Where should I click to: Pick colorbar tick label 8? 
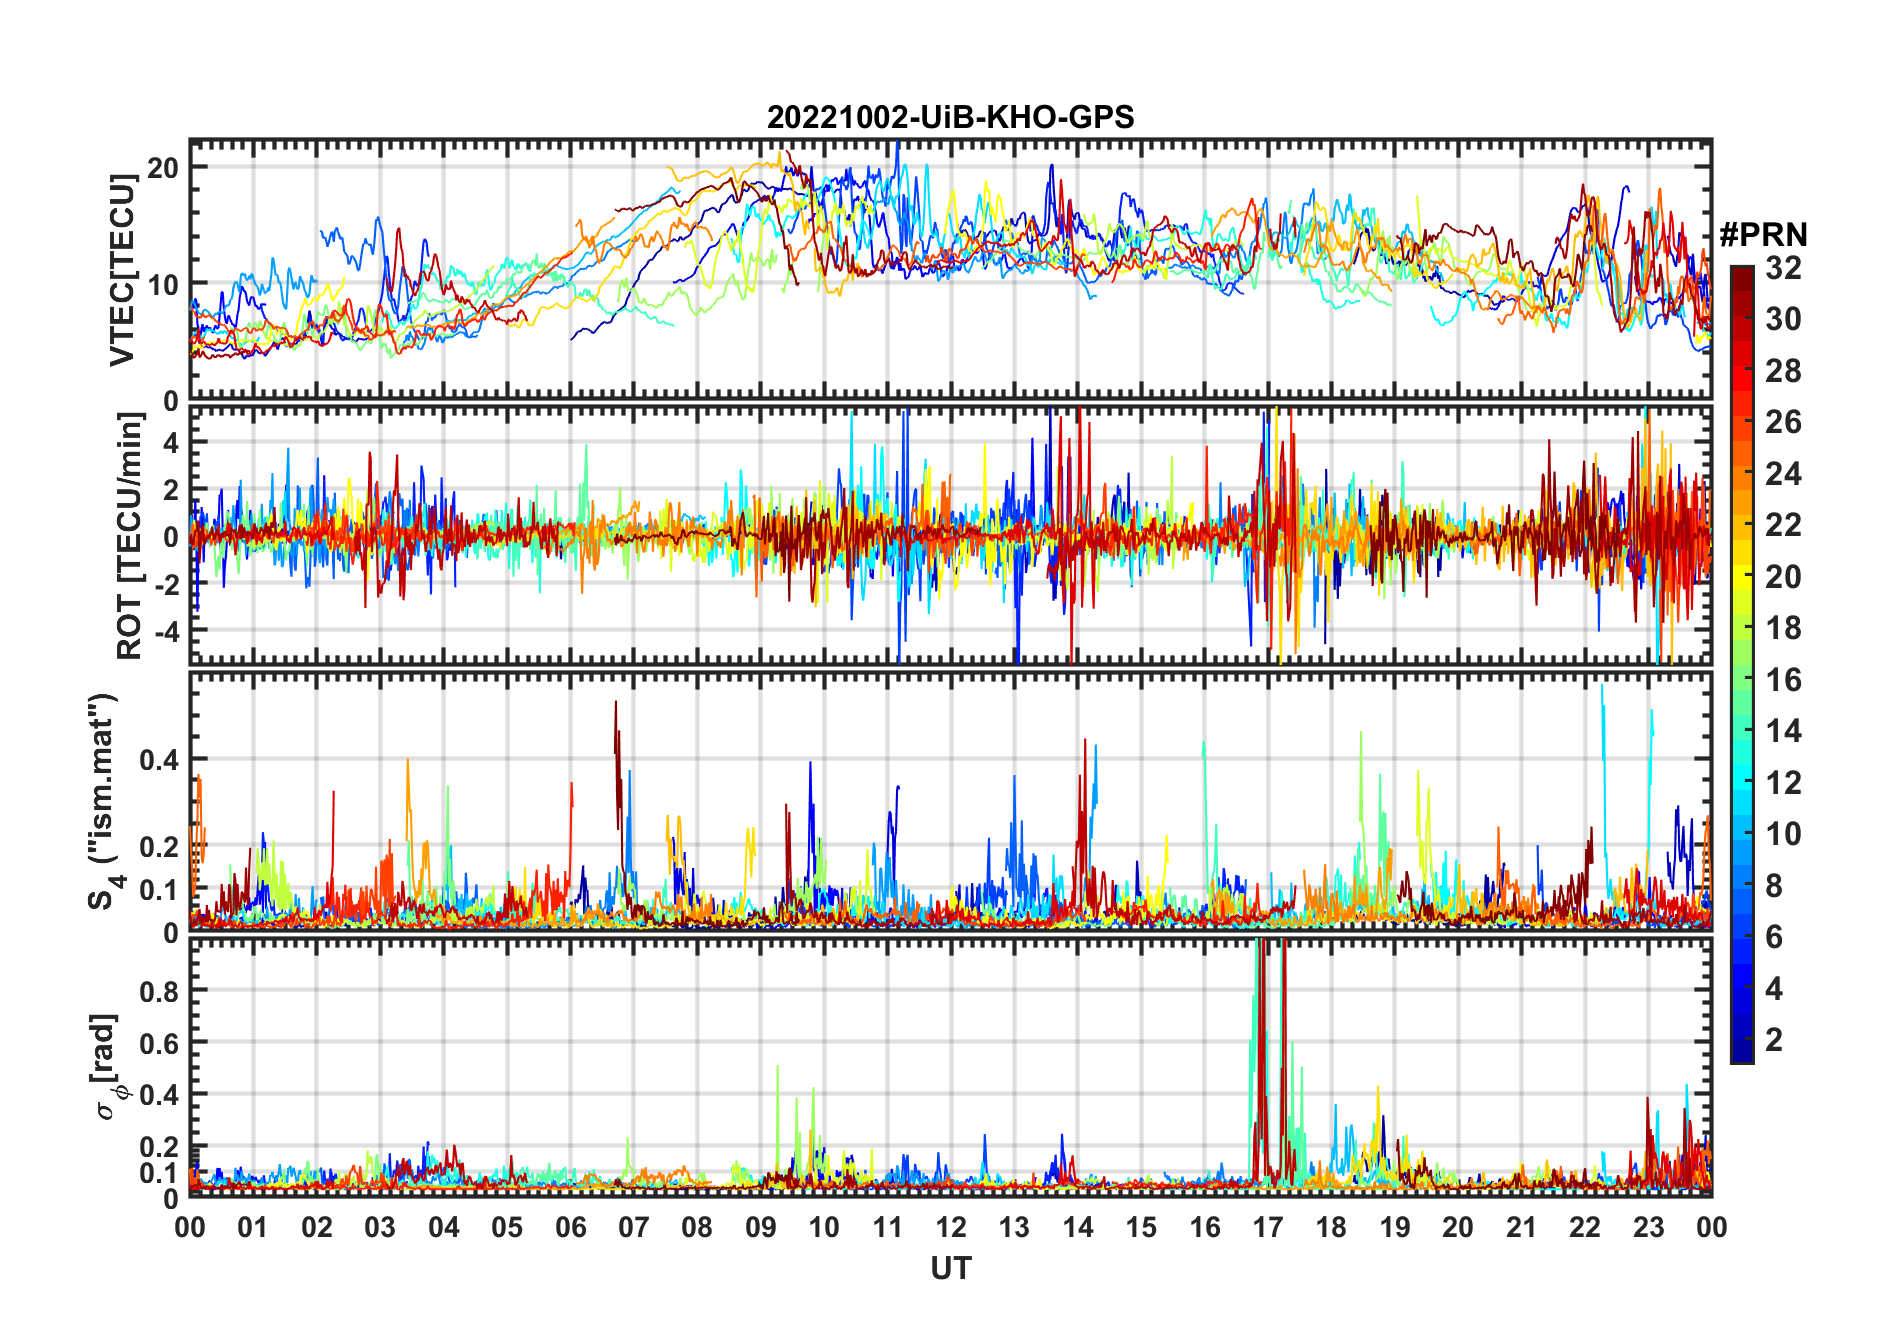click(1774, 885)
